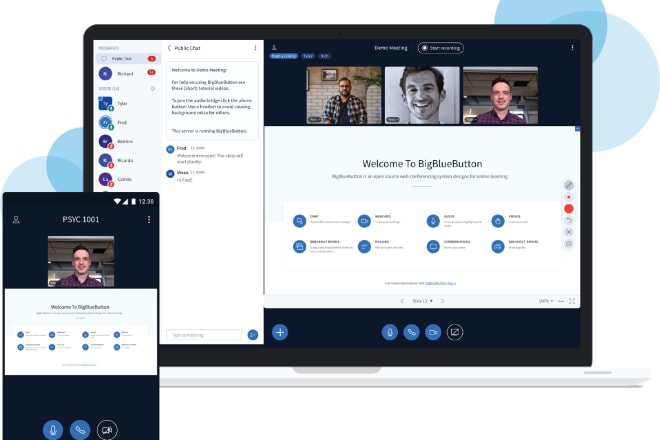Viewport: 660px width, 440px height.
Task: Open private chat with Richard
Action: [127, 74]
